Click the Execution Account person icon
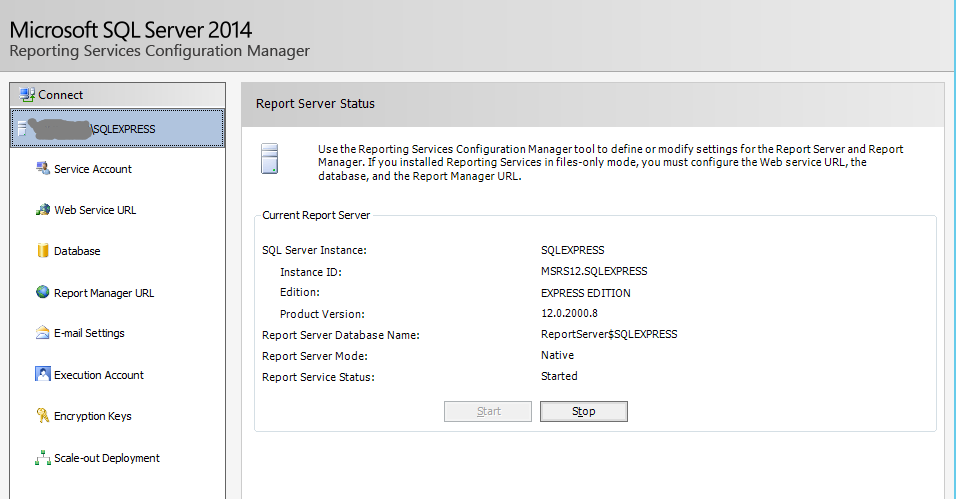The height and width of the screenshot is (499, 956). point(43,374)
